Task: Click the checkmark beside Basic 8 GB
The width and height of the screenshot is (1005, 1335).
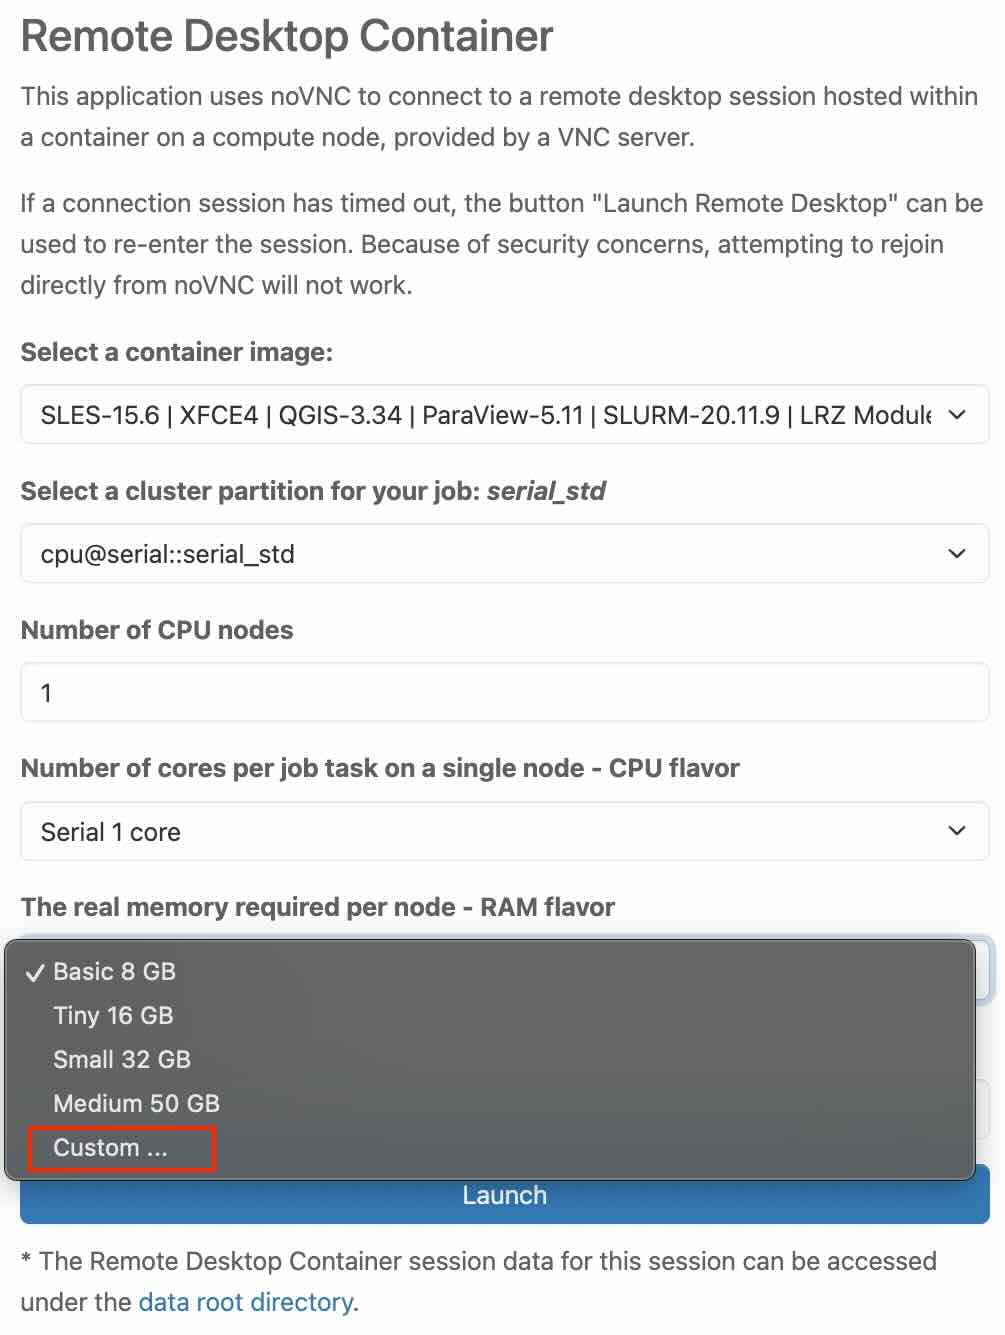Action: click(36, 972)
